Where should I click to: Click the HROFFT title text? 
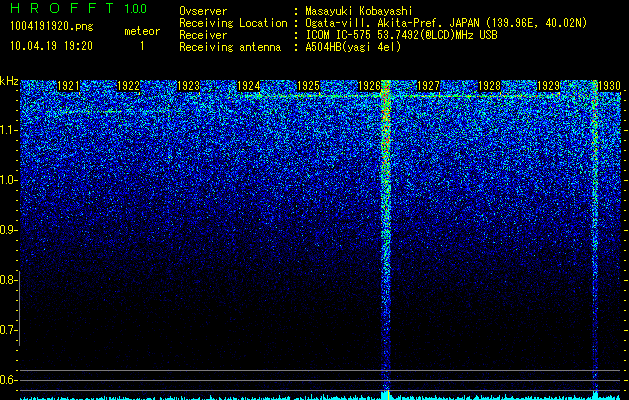pos(62,8)
